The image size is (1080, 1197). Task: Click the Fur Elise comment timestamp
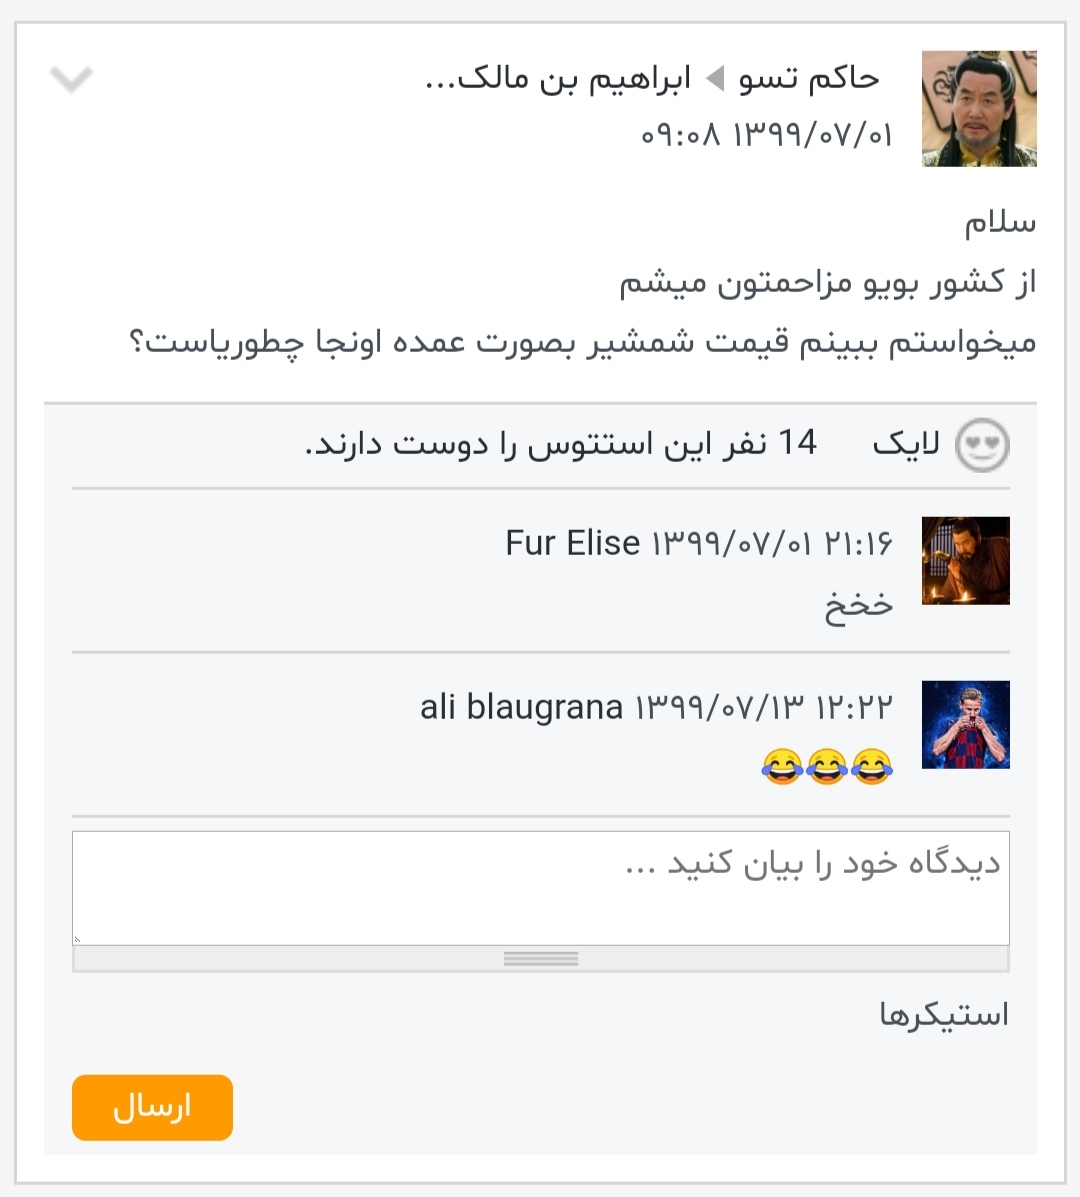(x=772, y=544)
